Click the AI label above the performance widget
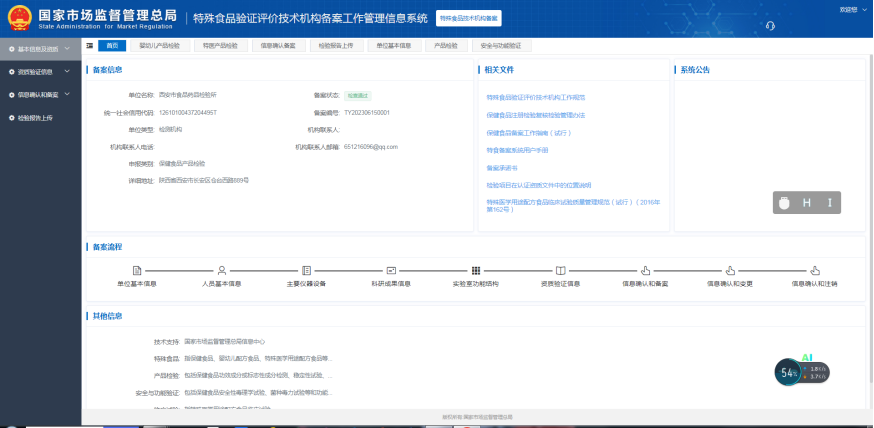The image size is (874, 428). [x=807, y=357]
